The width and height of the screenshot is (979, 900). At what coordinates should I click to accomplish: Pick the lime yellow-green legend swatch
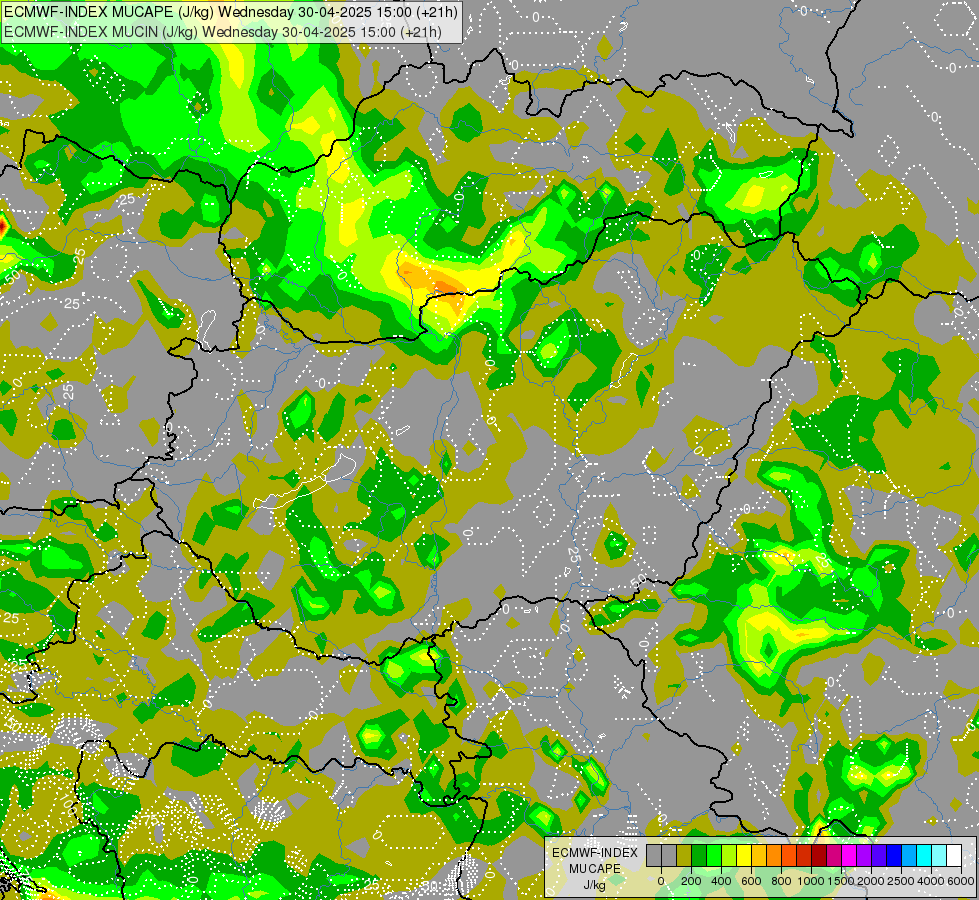(x=729, y=855)
